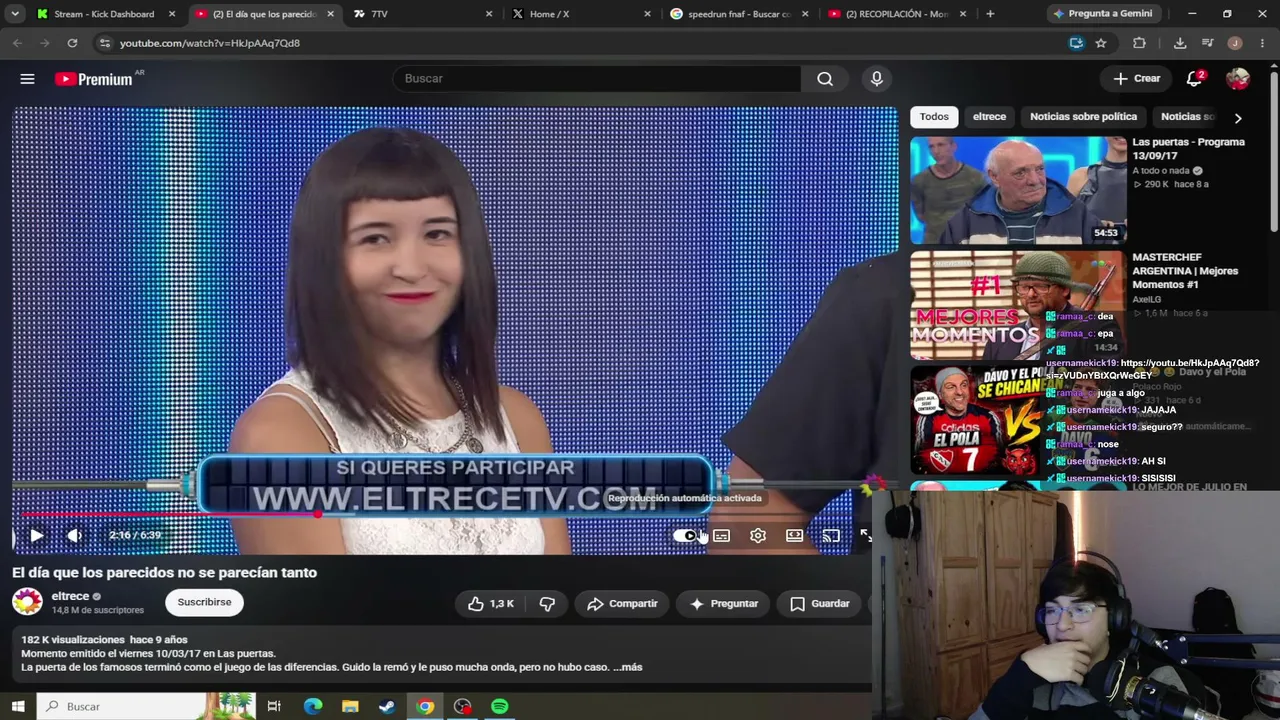Open the Las puertas 13/09/17 video thumbnail
Viewport: 1280px width, 720px height.
(1018, 190)
